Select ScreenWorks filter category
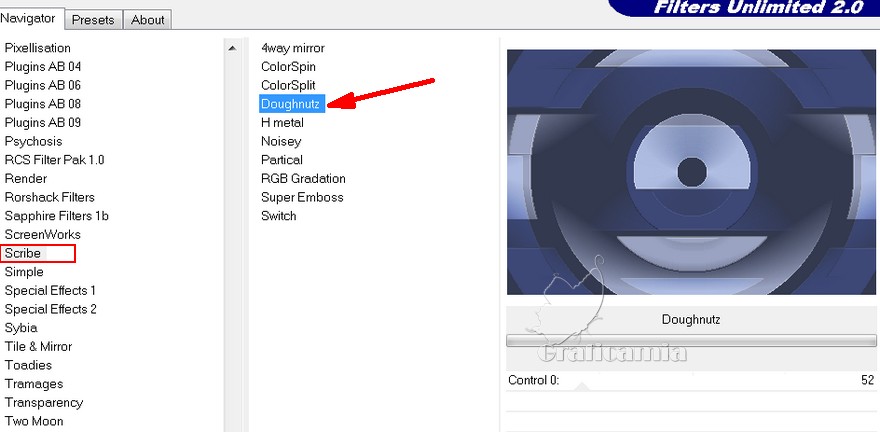Screen dimensions: 880x432 pos(43,235)
